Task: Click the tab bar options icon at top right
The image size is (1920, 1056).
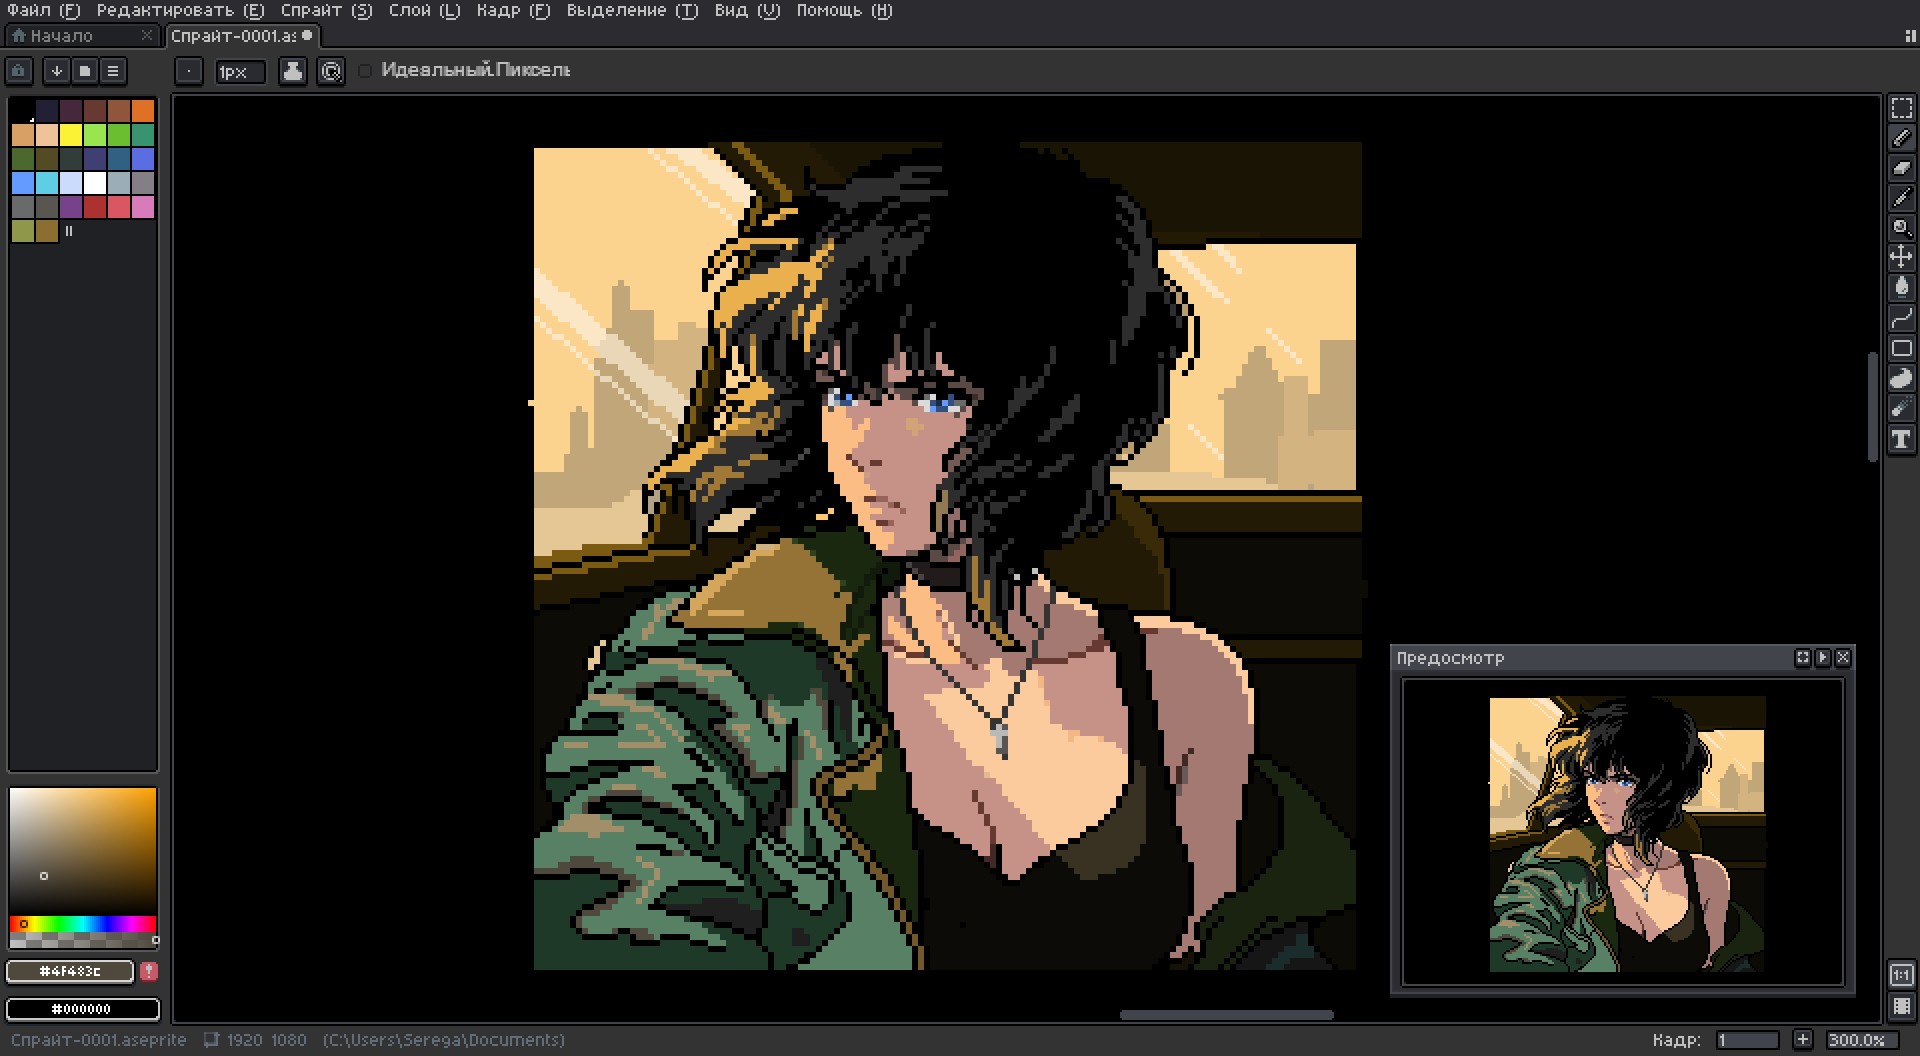Action: tap(1910, 36)
